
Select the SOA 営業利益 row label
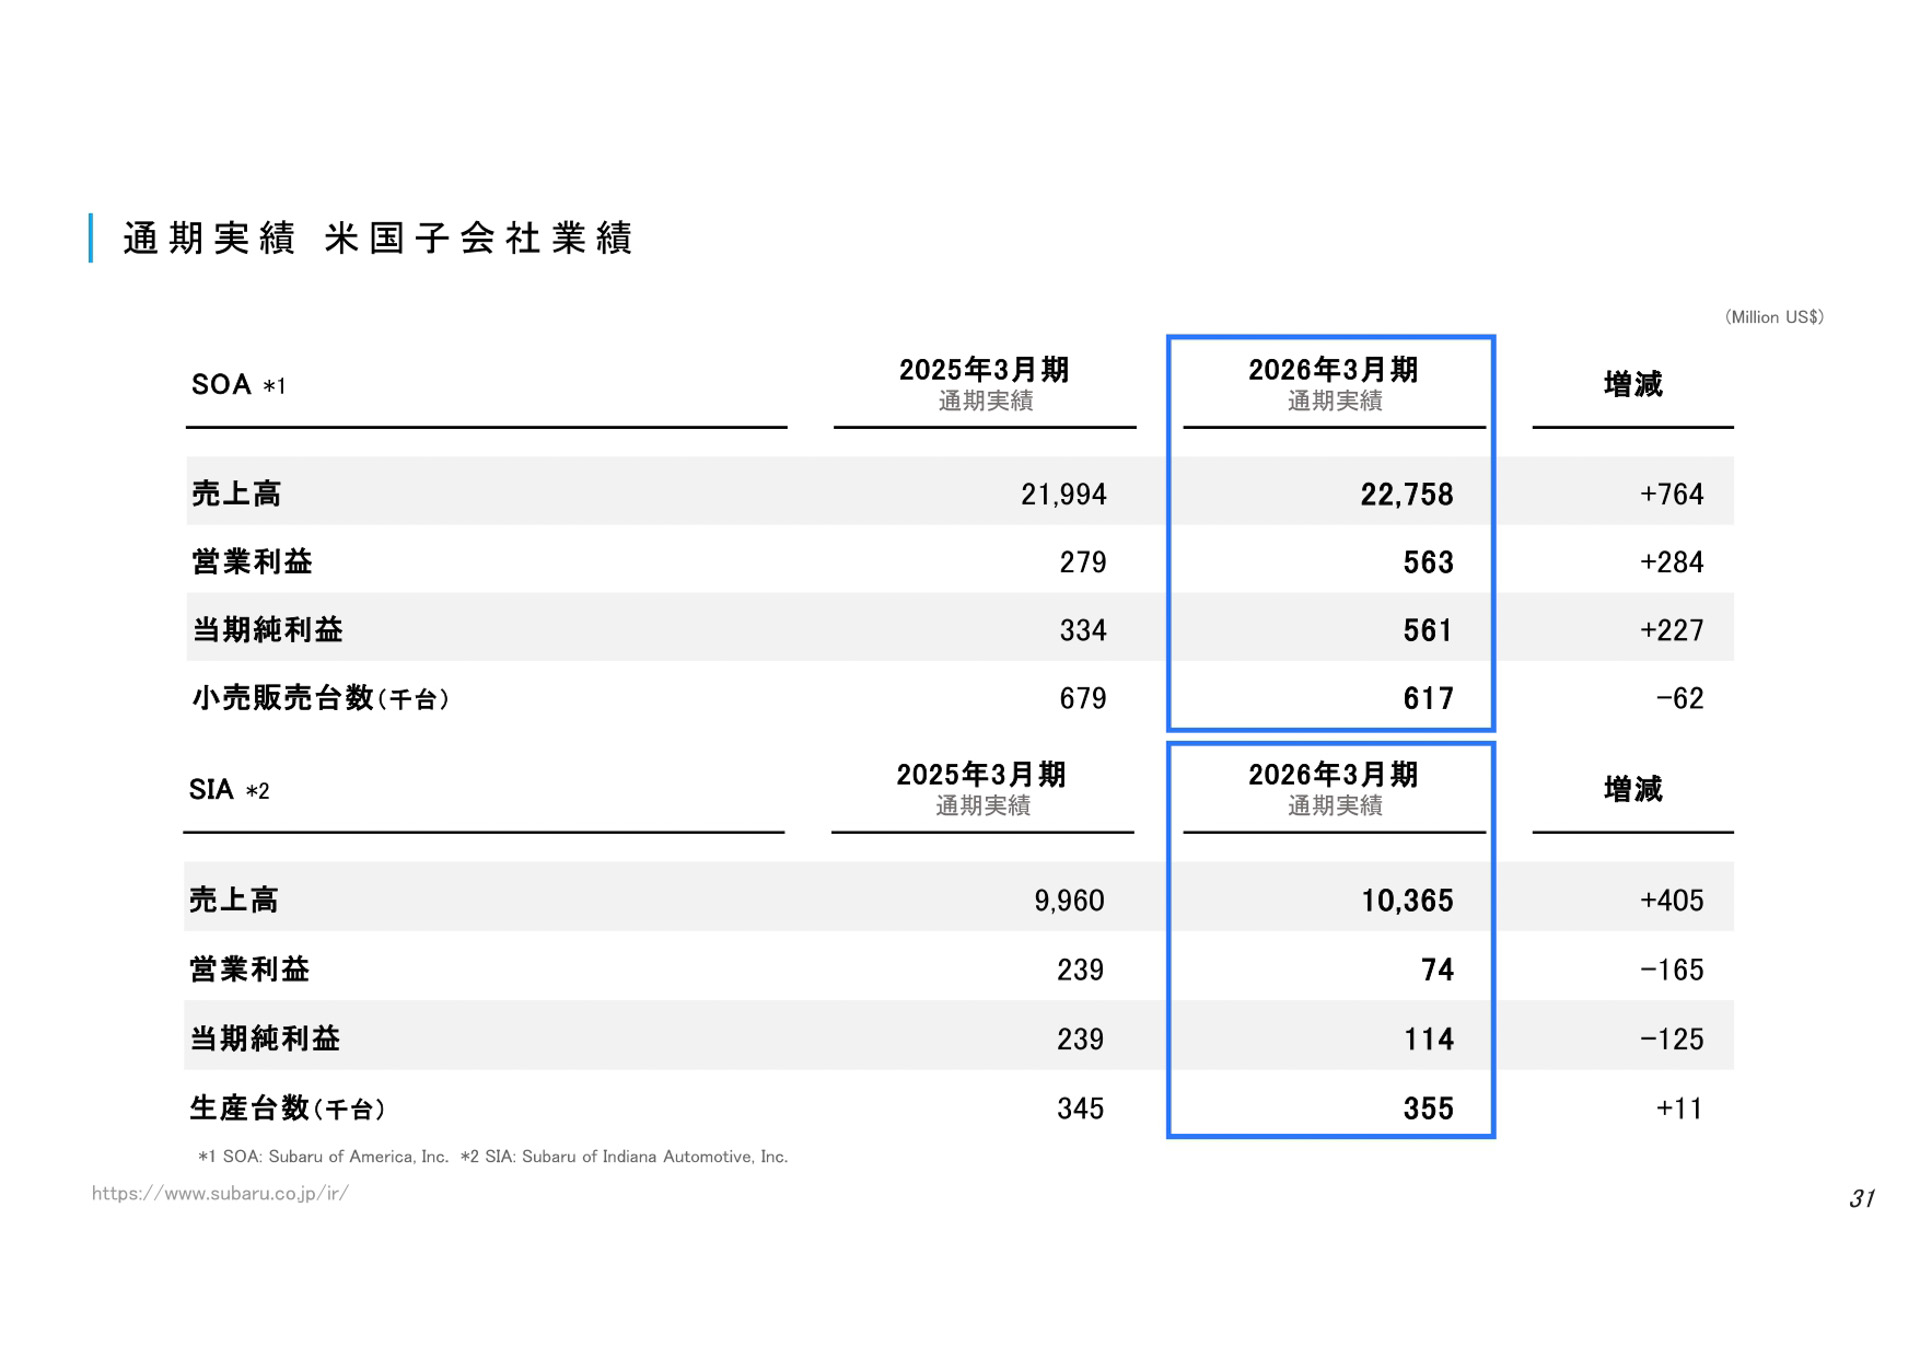(252, 561)
